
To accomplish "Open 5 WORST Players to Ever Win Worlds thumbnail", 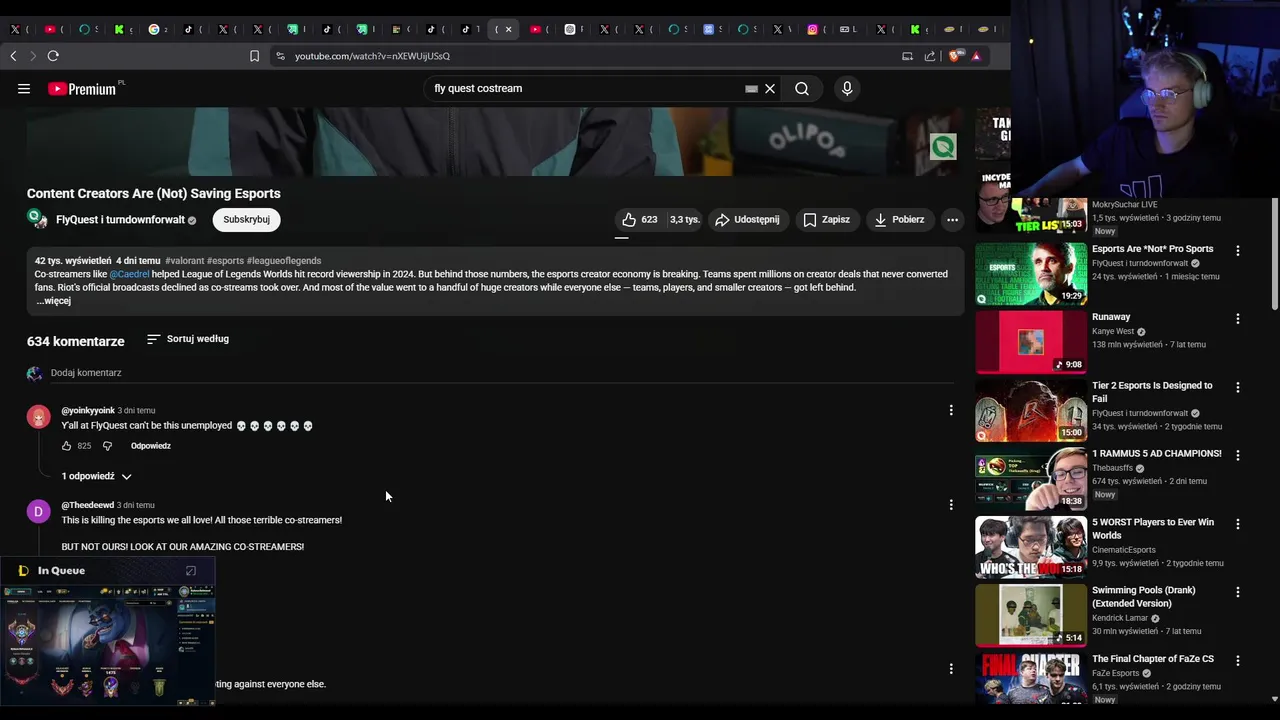I will point(1031,547).
